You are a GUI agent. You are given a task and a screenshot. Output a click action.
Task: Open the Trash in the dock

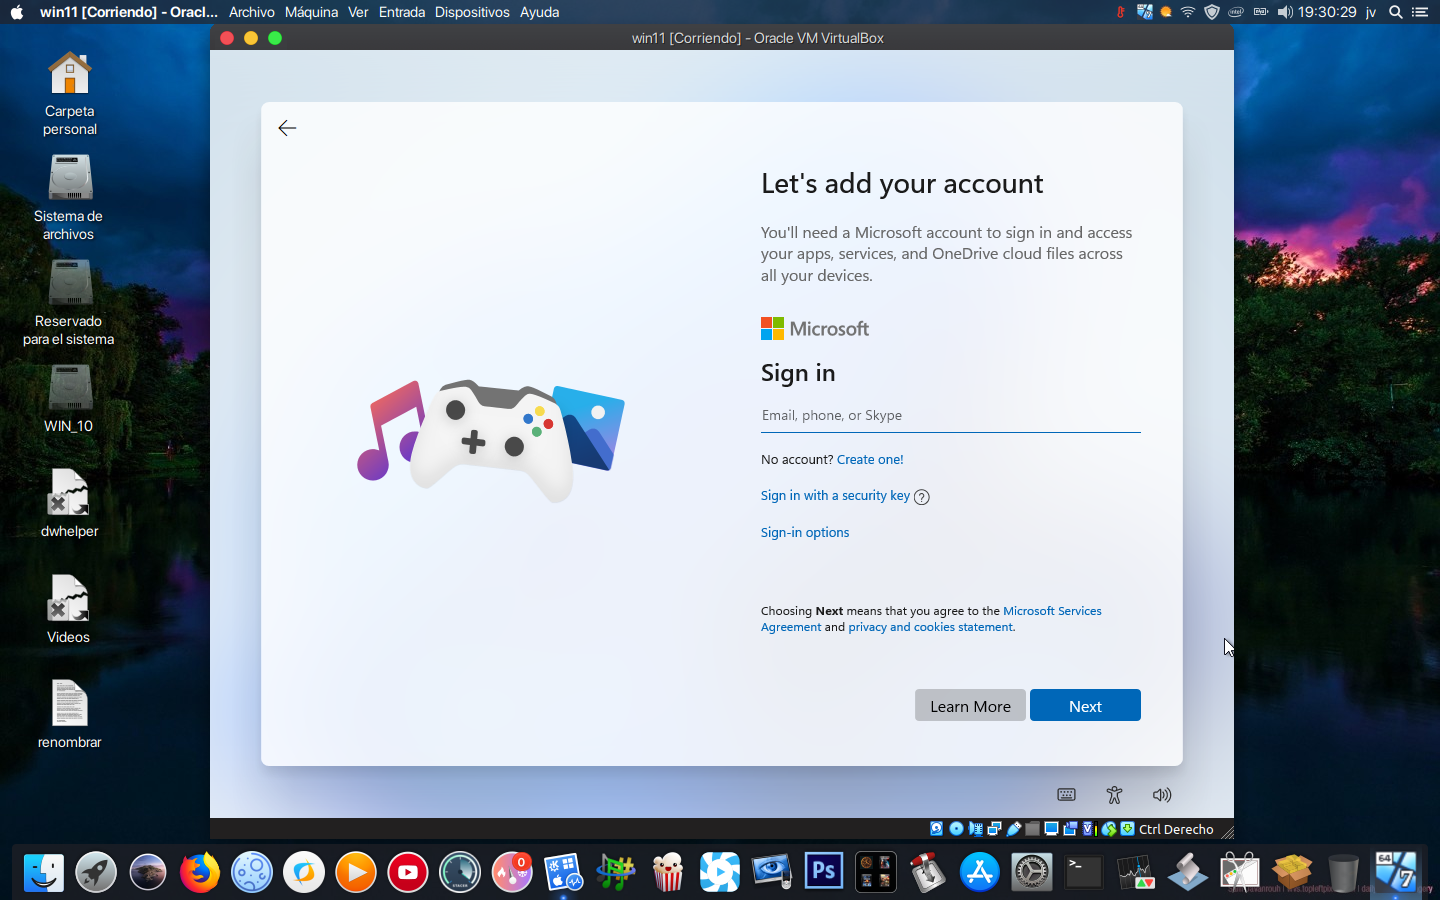[x=1344, y=873]
